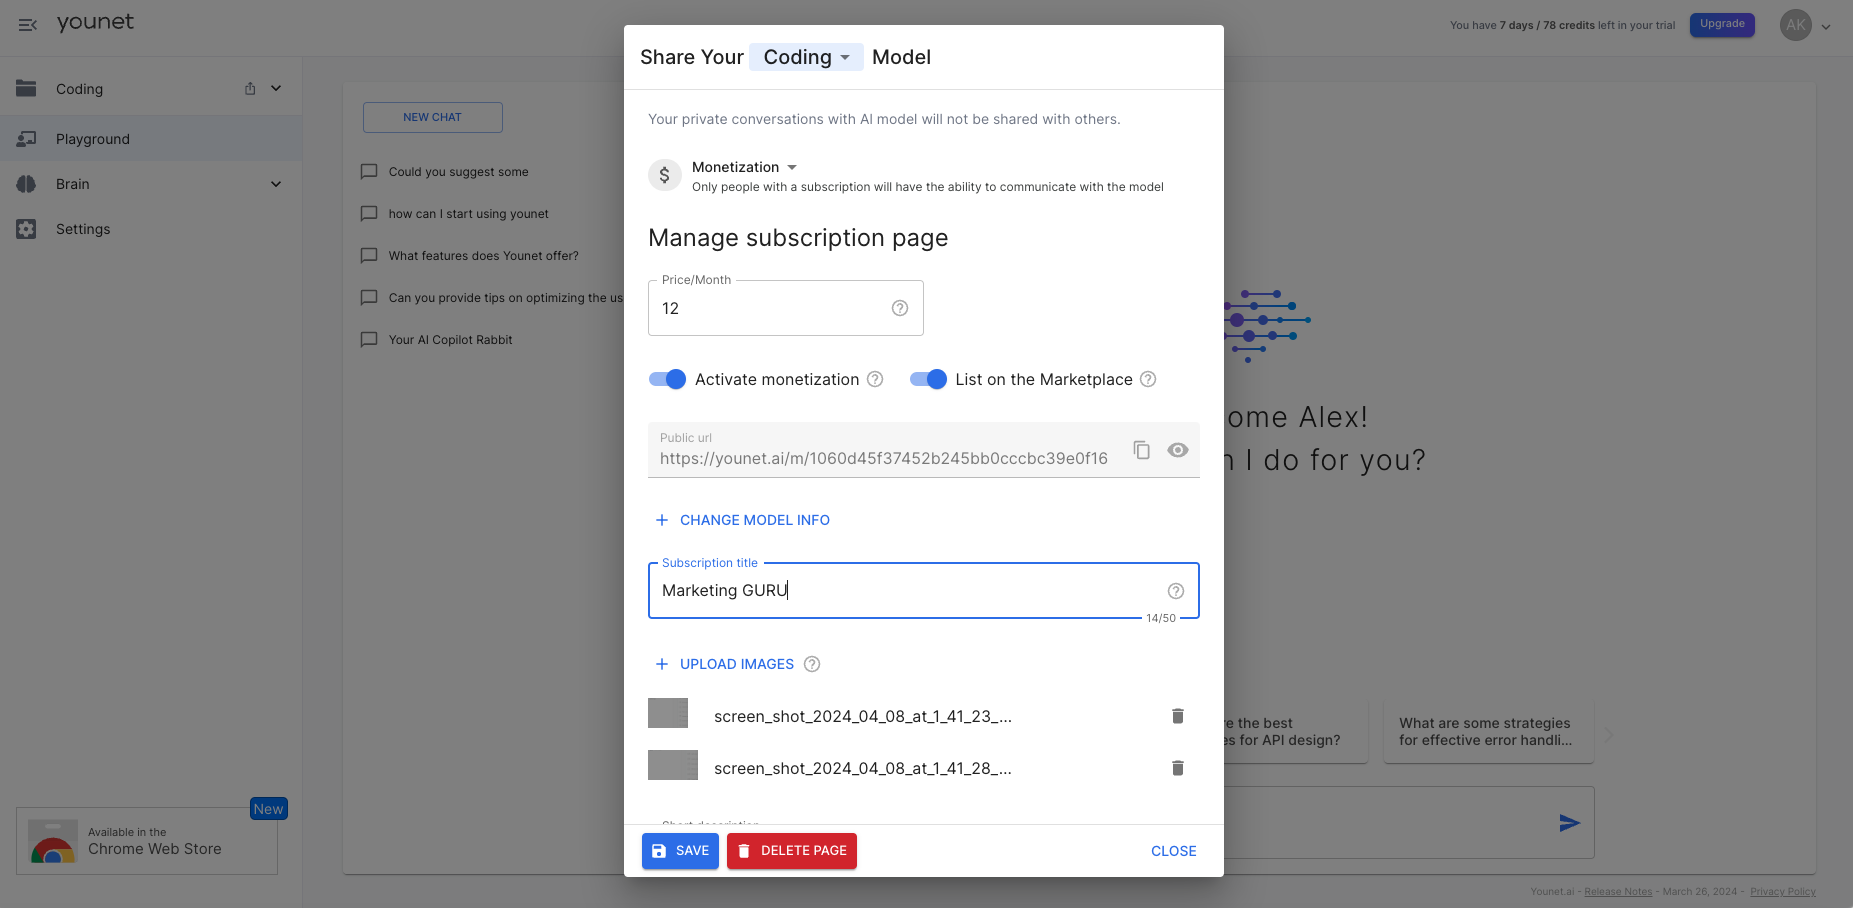Disable List on the Marketplace switch
This screenshot has width=1853, height=908.
tap(928, 379)
